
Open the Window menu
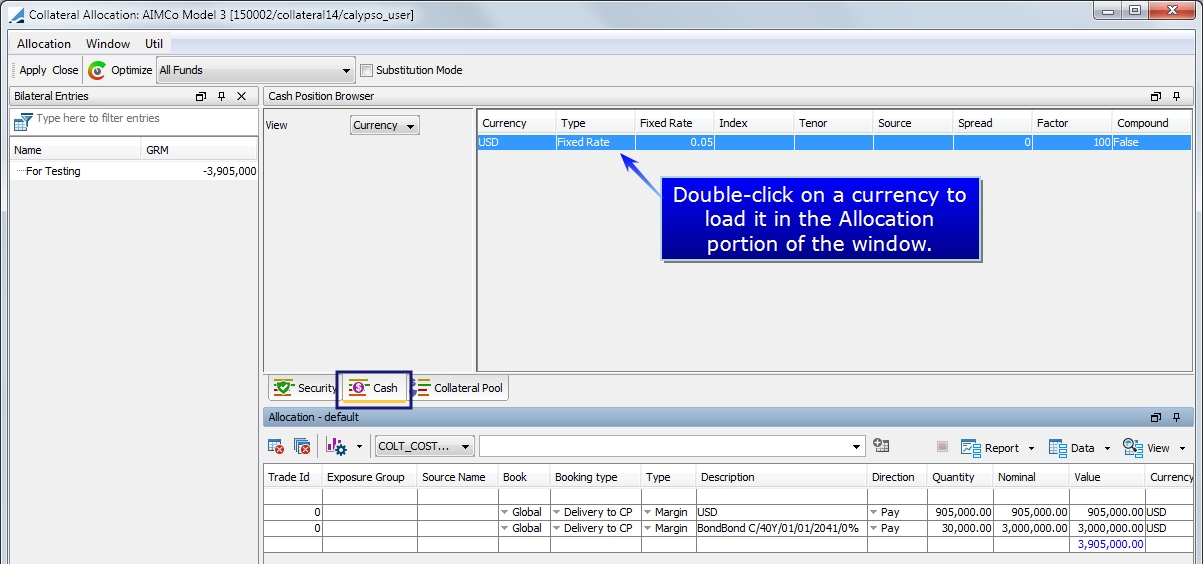point(108,44)
